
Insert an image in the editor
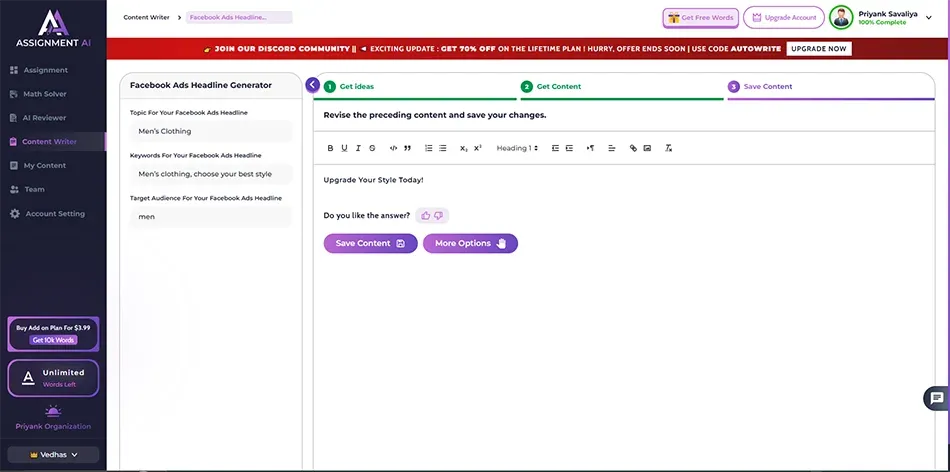[x=647, y=148]
